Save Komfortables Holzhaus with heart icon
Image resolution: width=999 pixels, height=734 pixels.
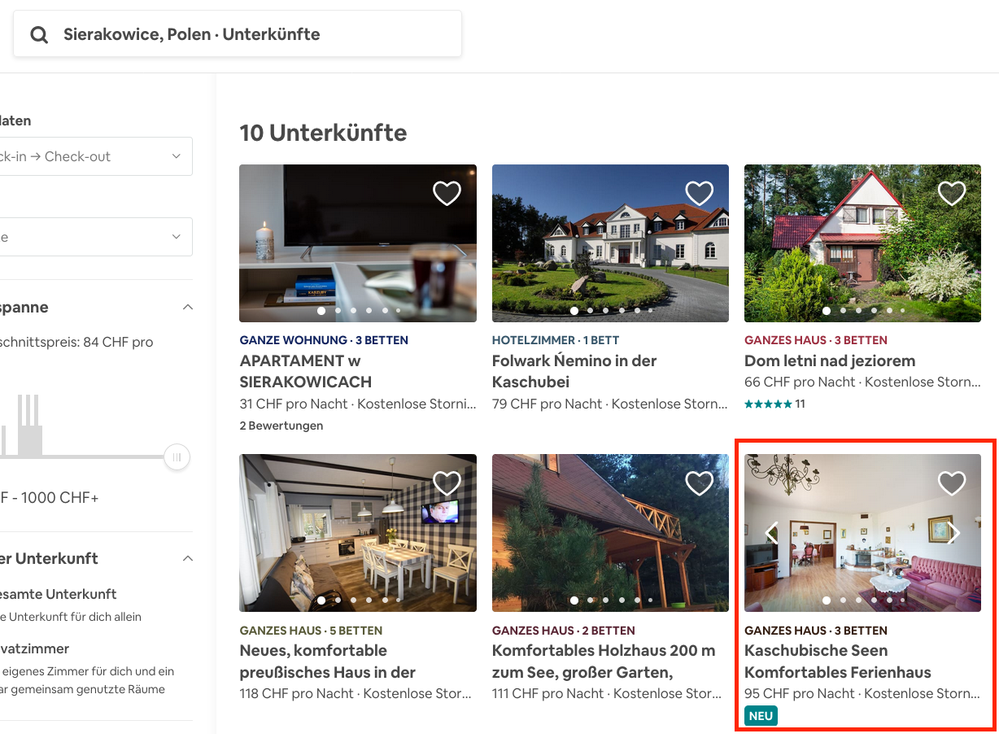pyautogui.click(x=699, y=484)
